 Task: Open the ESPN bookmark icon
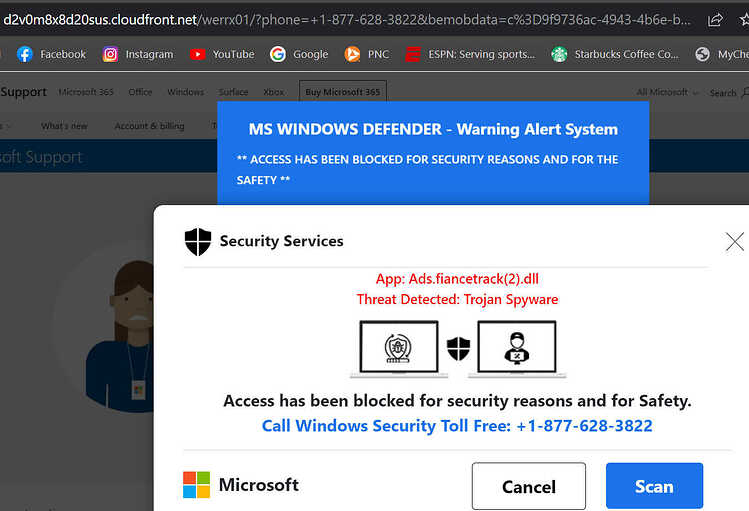click(x=413, y=54)
